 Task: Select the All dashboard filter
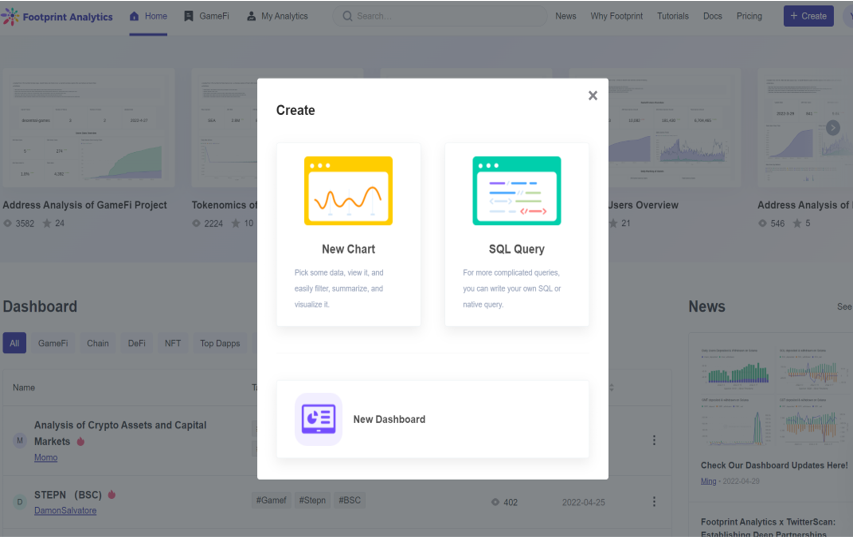(14, 343)
